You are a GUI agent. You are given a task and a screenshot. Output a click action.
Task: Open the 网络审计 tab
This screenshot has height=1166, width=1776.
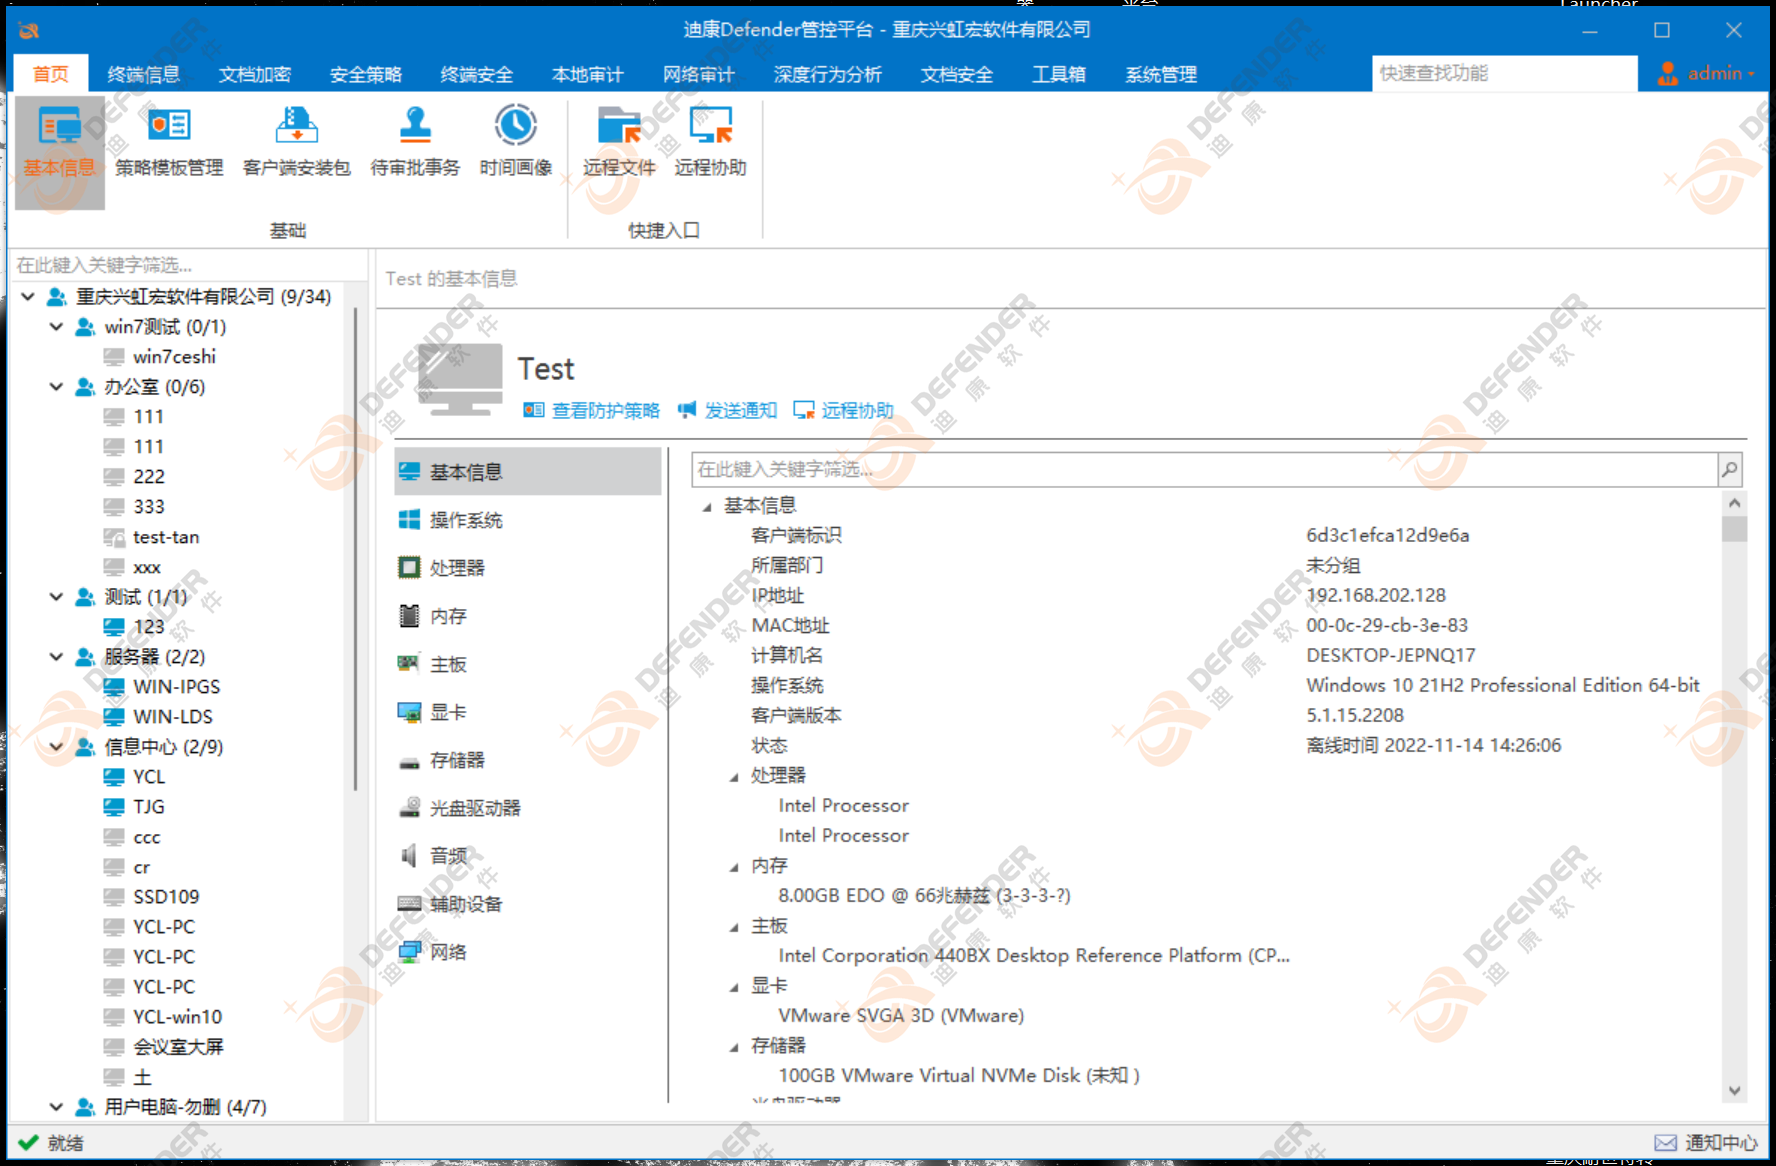coord(698,74)
